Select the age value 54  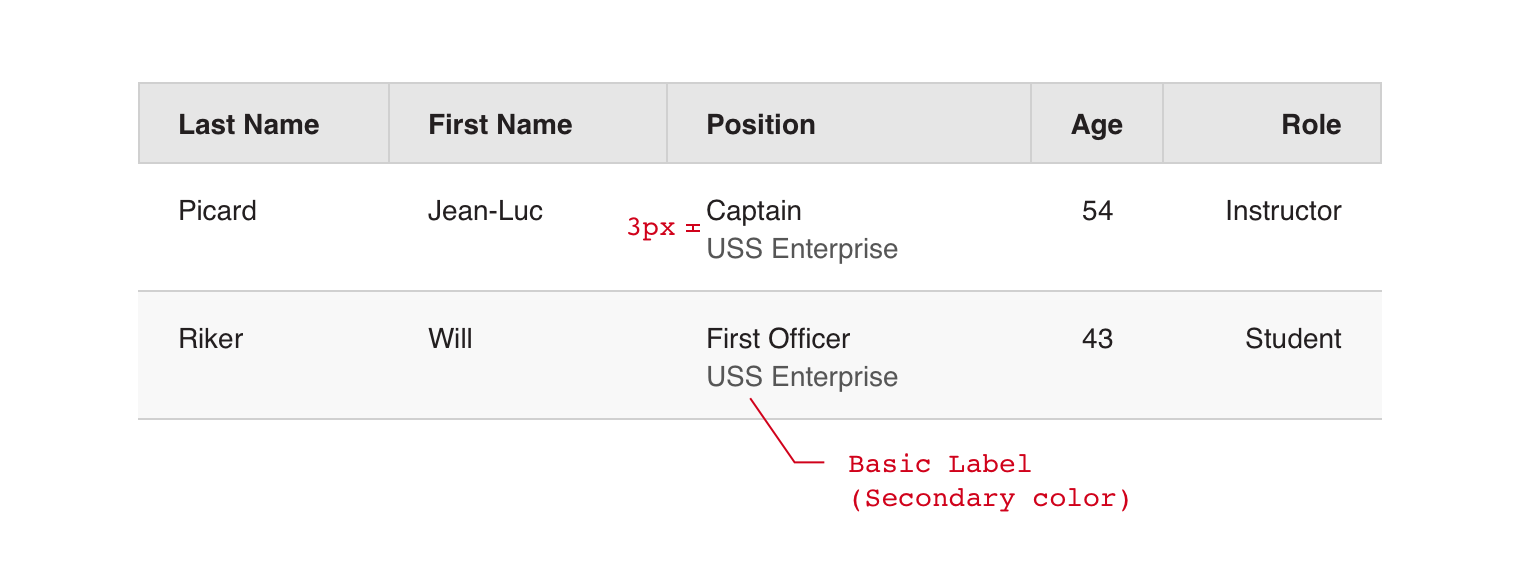point(1097,211)
